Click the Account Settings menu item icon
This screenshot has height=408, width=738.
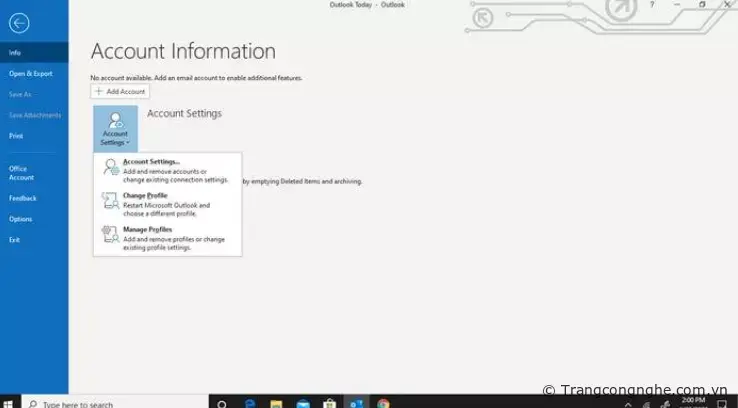pyautogui.click(x=110, y=168)
